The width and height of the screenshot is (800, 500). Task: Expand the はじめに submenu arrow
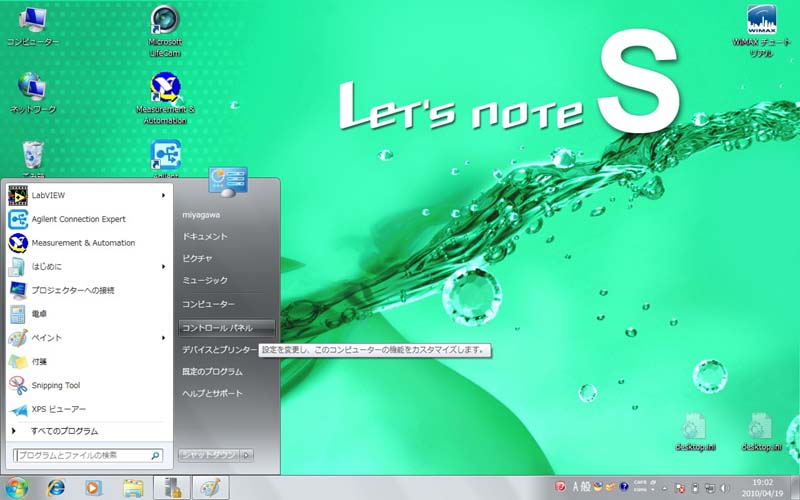[163, 266]
